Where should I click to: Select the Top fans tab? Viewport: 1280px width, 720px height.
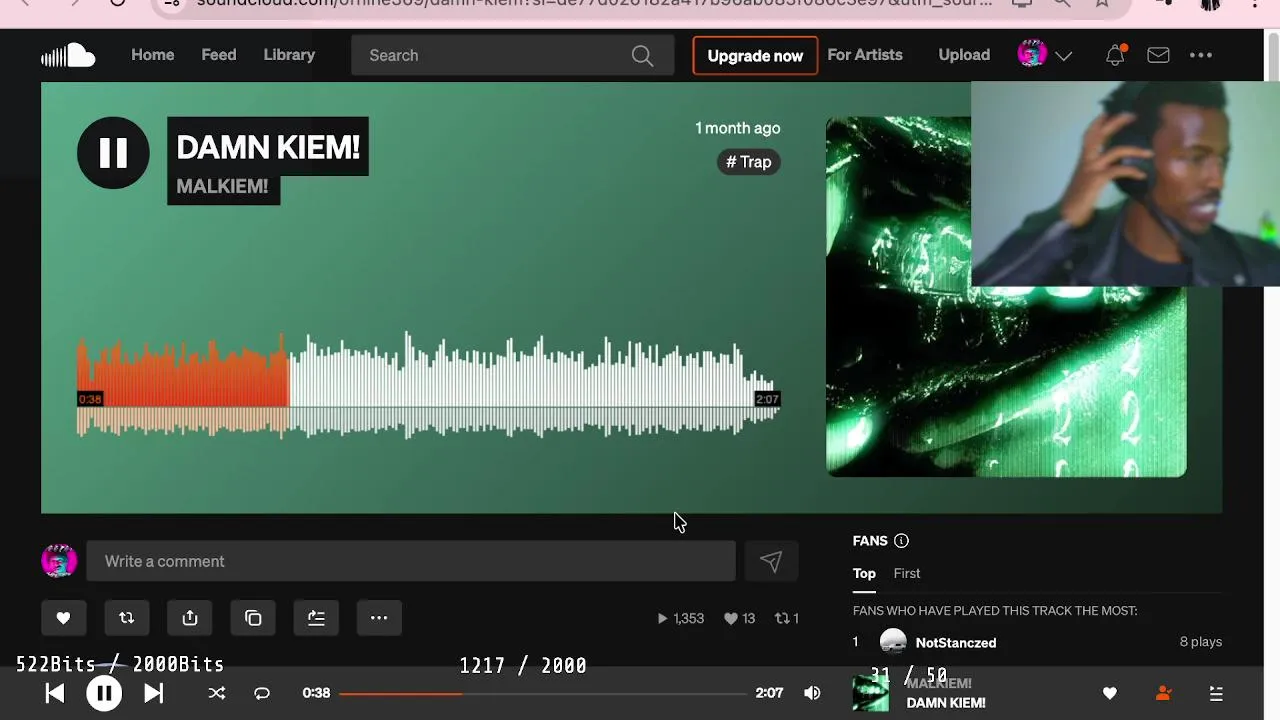pos(864,573)
